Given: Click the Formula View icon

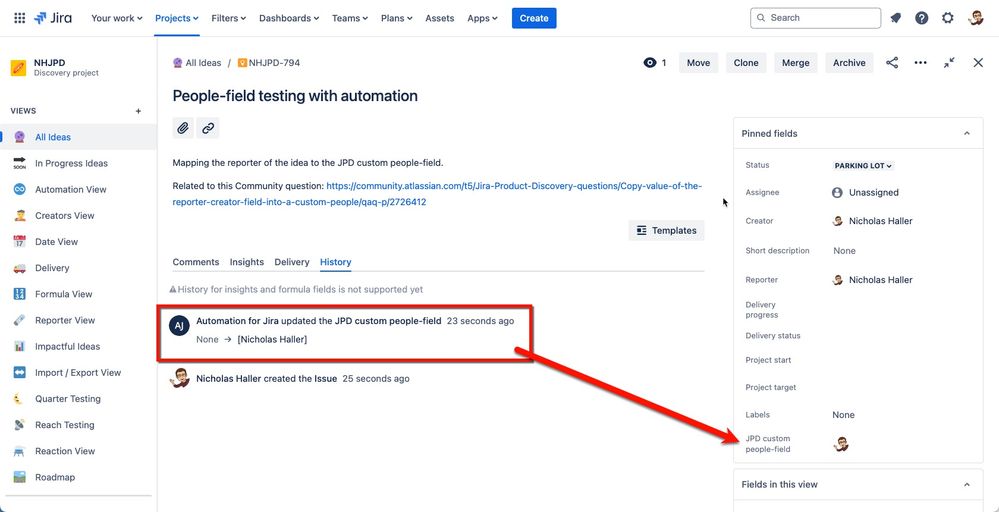Looking at the screenshot, I should pos(19,294).
